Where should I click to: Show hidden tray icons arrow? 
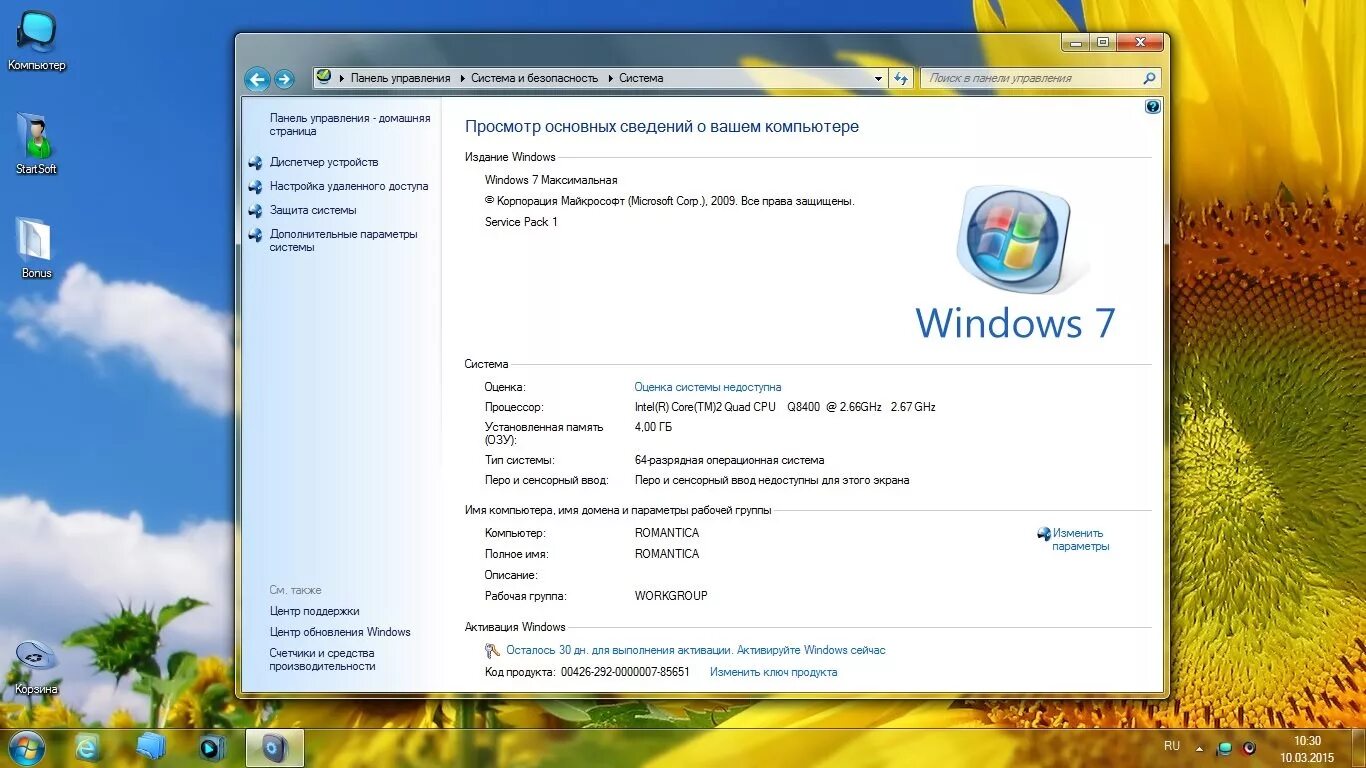[1200, 748]
